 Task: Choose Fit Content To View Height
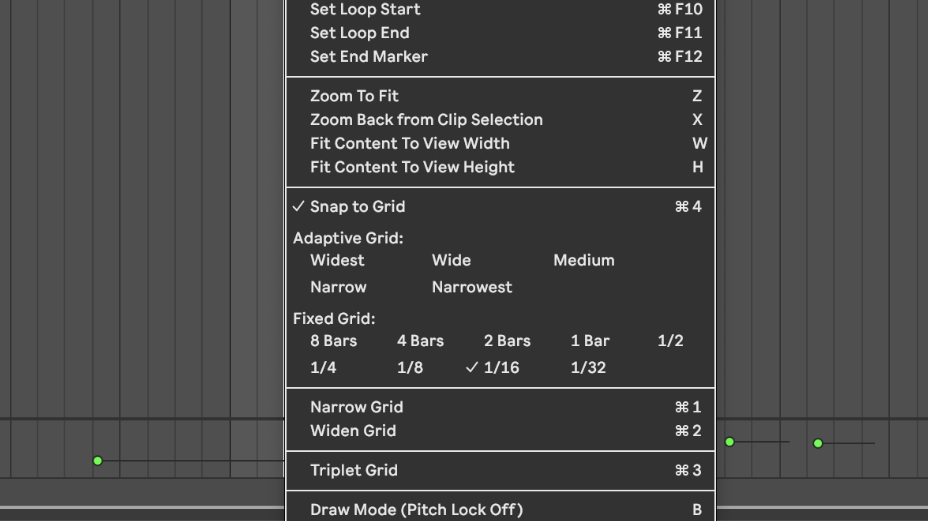pos(412,168)
